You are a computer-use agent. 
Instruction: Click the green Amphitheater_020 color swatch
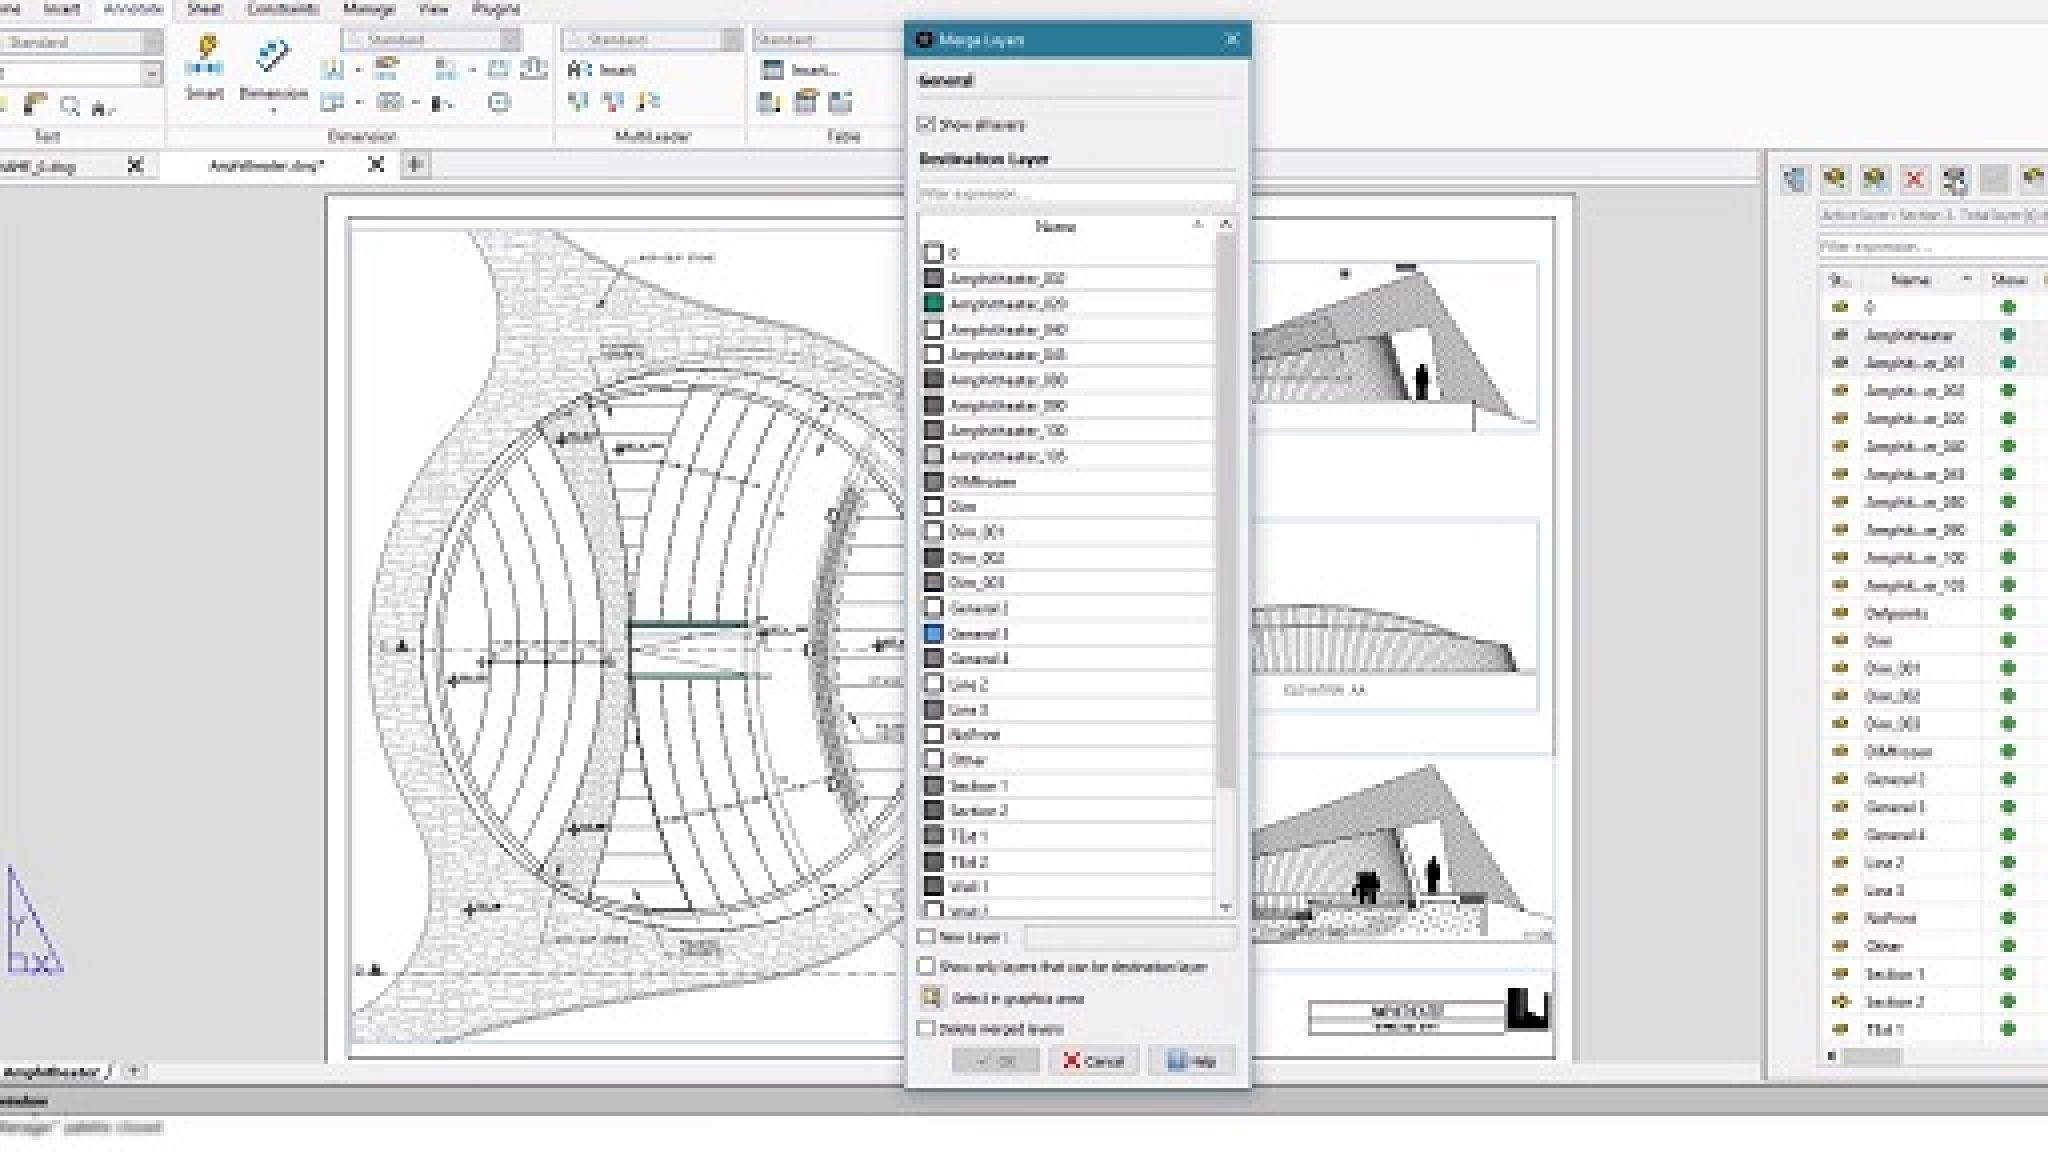(x=933, y=304)
